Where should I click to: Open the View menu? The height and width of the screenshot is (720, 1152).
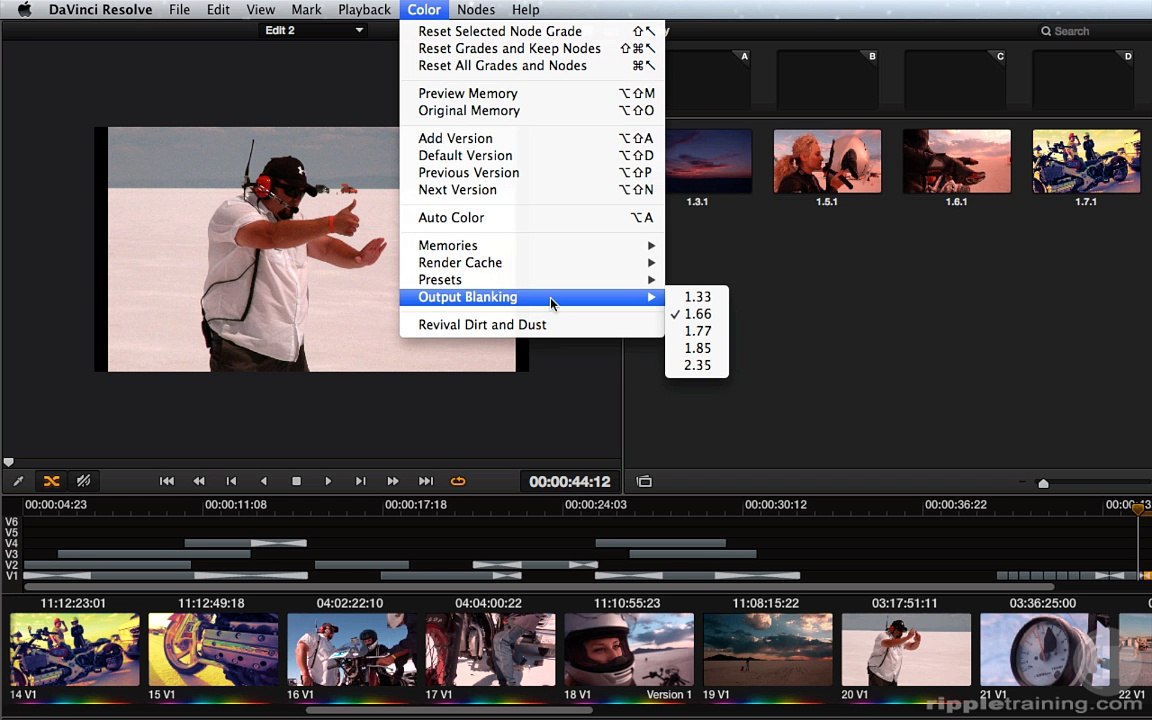pos(261,10)
